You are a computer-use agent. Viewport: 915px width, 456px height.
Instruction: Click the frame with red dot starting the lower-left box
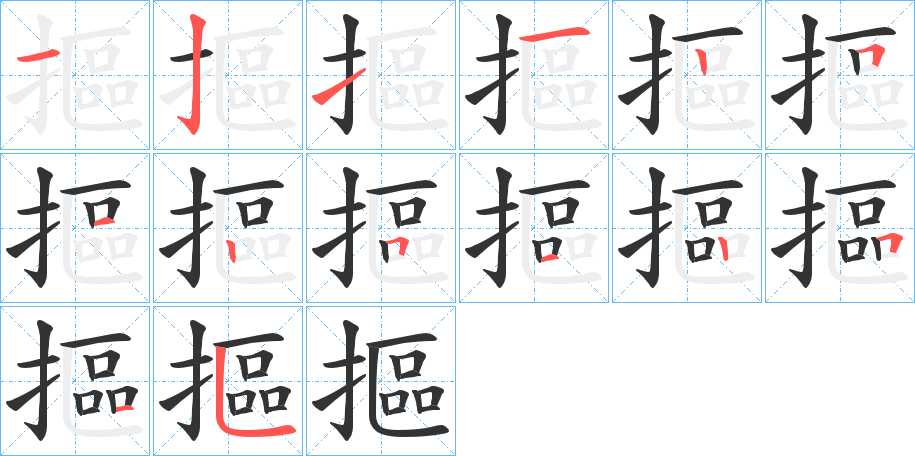228,228
